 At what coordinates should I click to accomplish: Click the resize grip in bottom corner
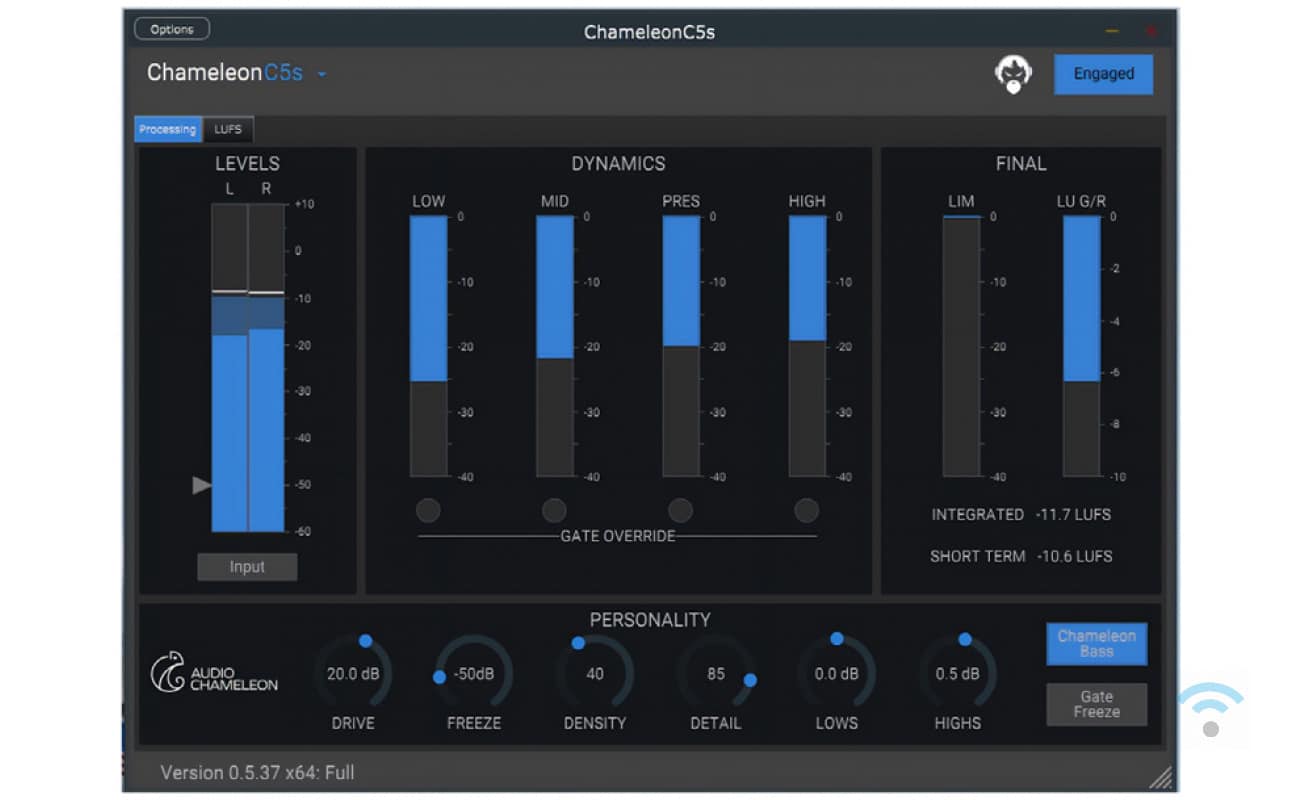[1159, 777]
